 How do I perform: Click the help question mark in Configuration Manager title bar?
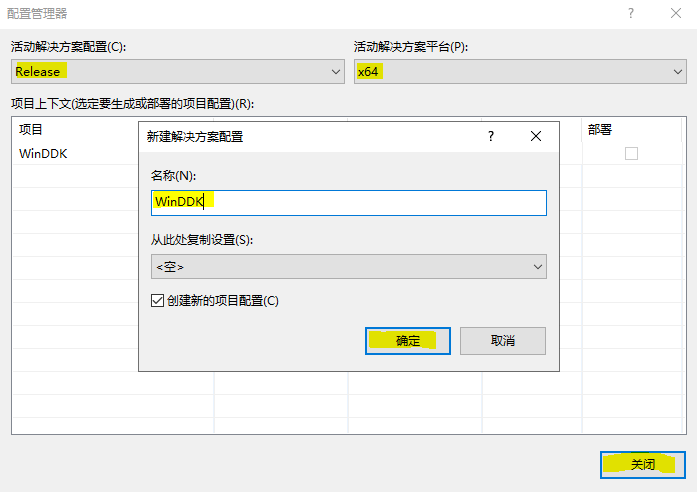631,13
